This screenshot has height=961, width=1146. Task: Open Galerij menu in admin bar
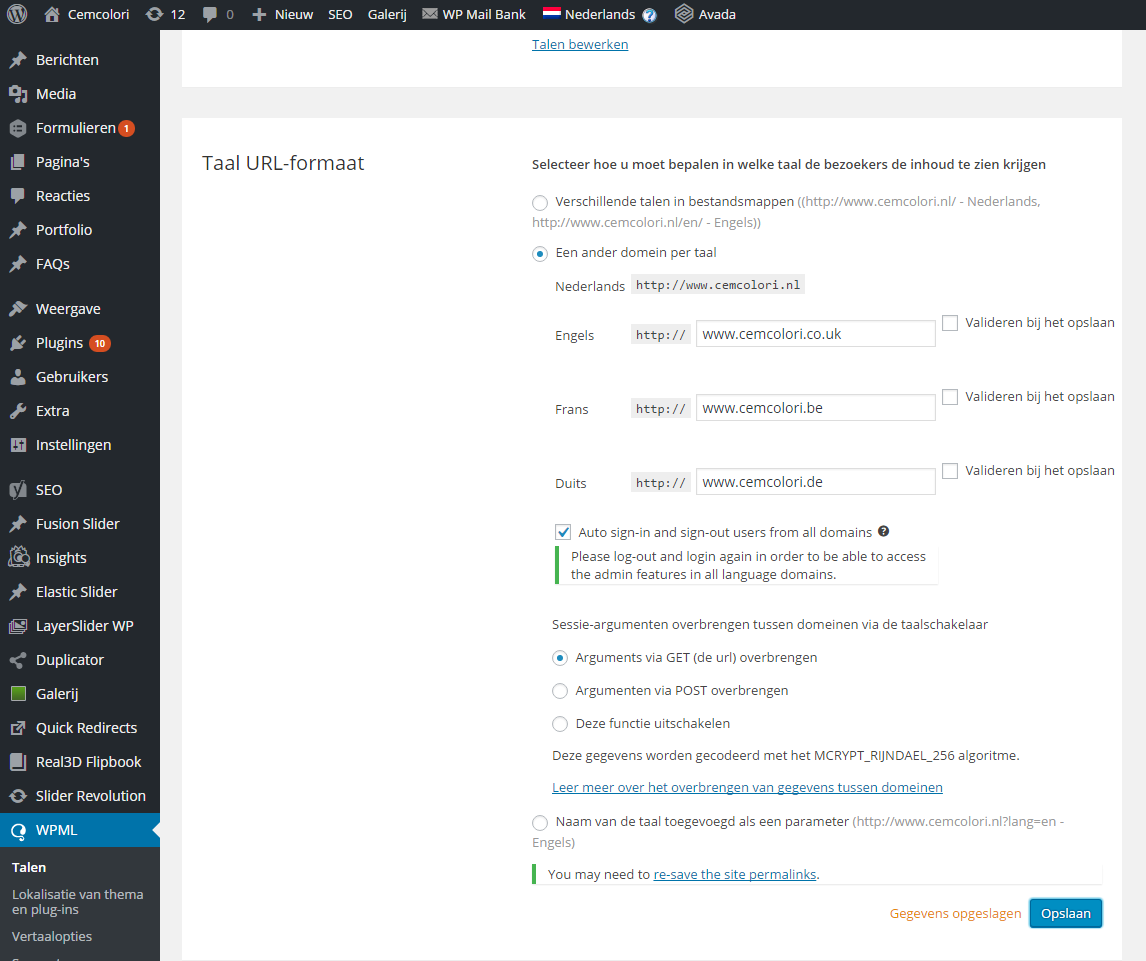pos(387,15)
